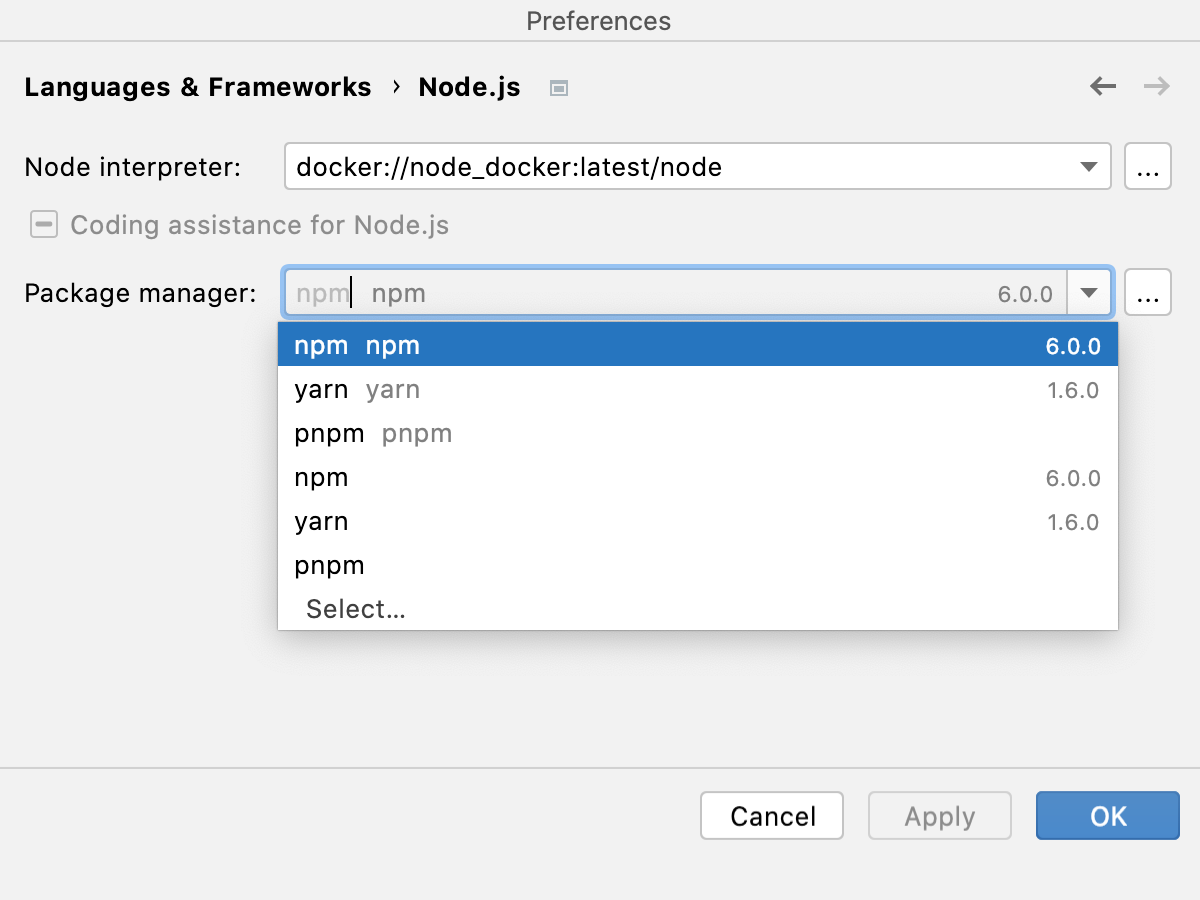This screenshot has width=1200, height=900.
Task: Click the Package manager dropdown arrow
Action: [x=1091, y=292]
